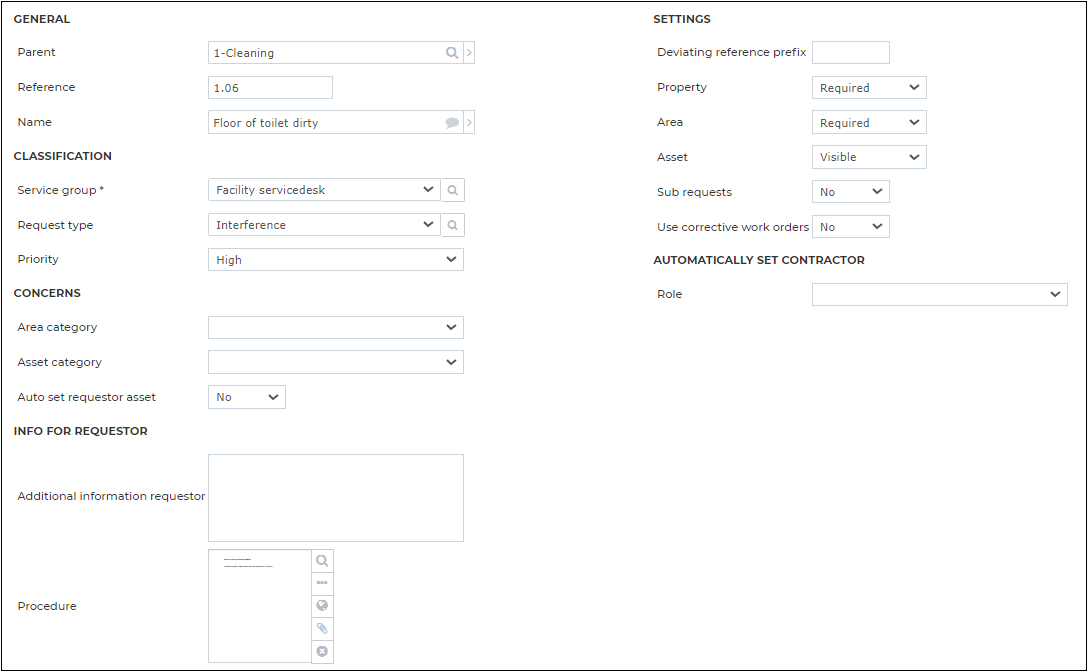Open the Request type dropdown
This screenshot has width=1088, height=672.
[x=325, y=225]
